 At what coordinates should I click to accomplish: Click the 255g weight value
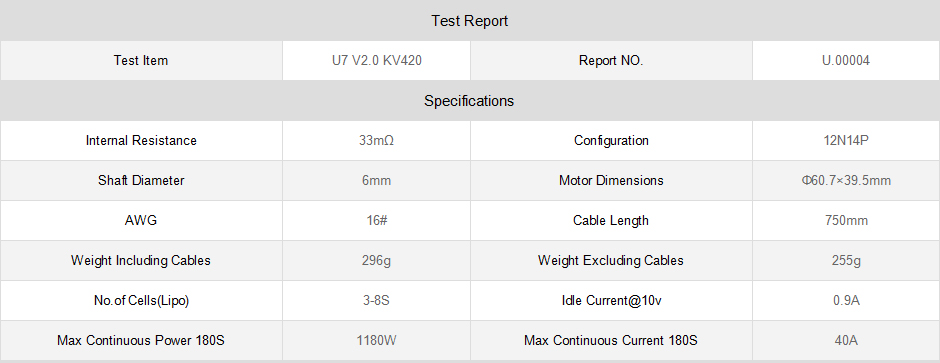[x=846, y=261]
